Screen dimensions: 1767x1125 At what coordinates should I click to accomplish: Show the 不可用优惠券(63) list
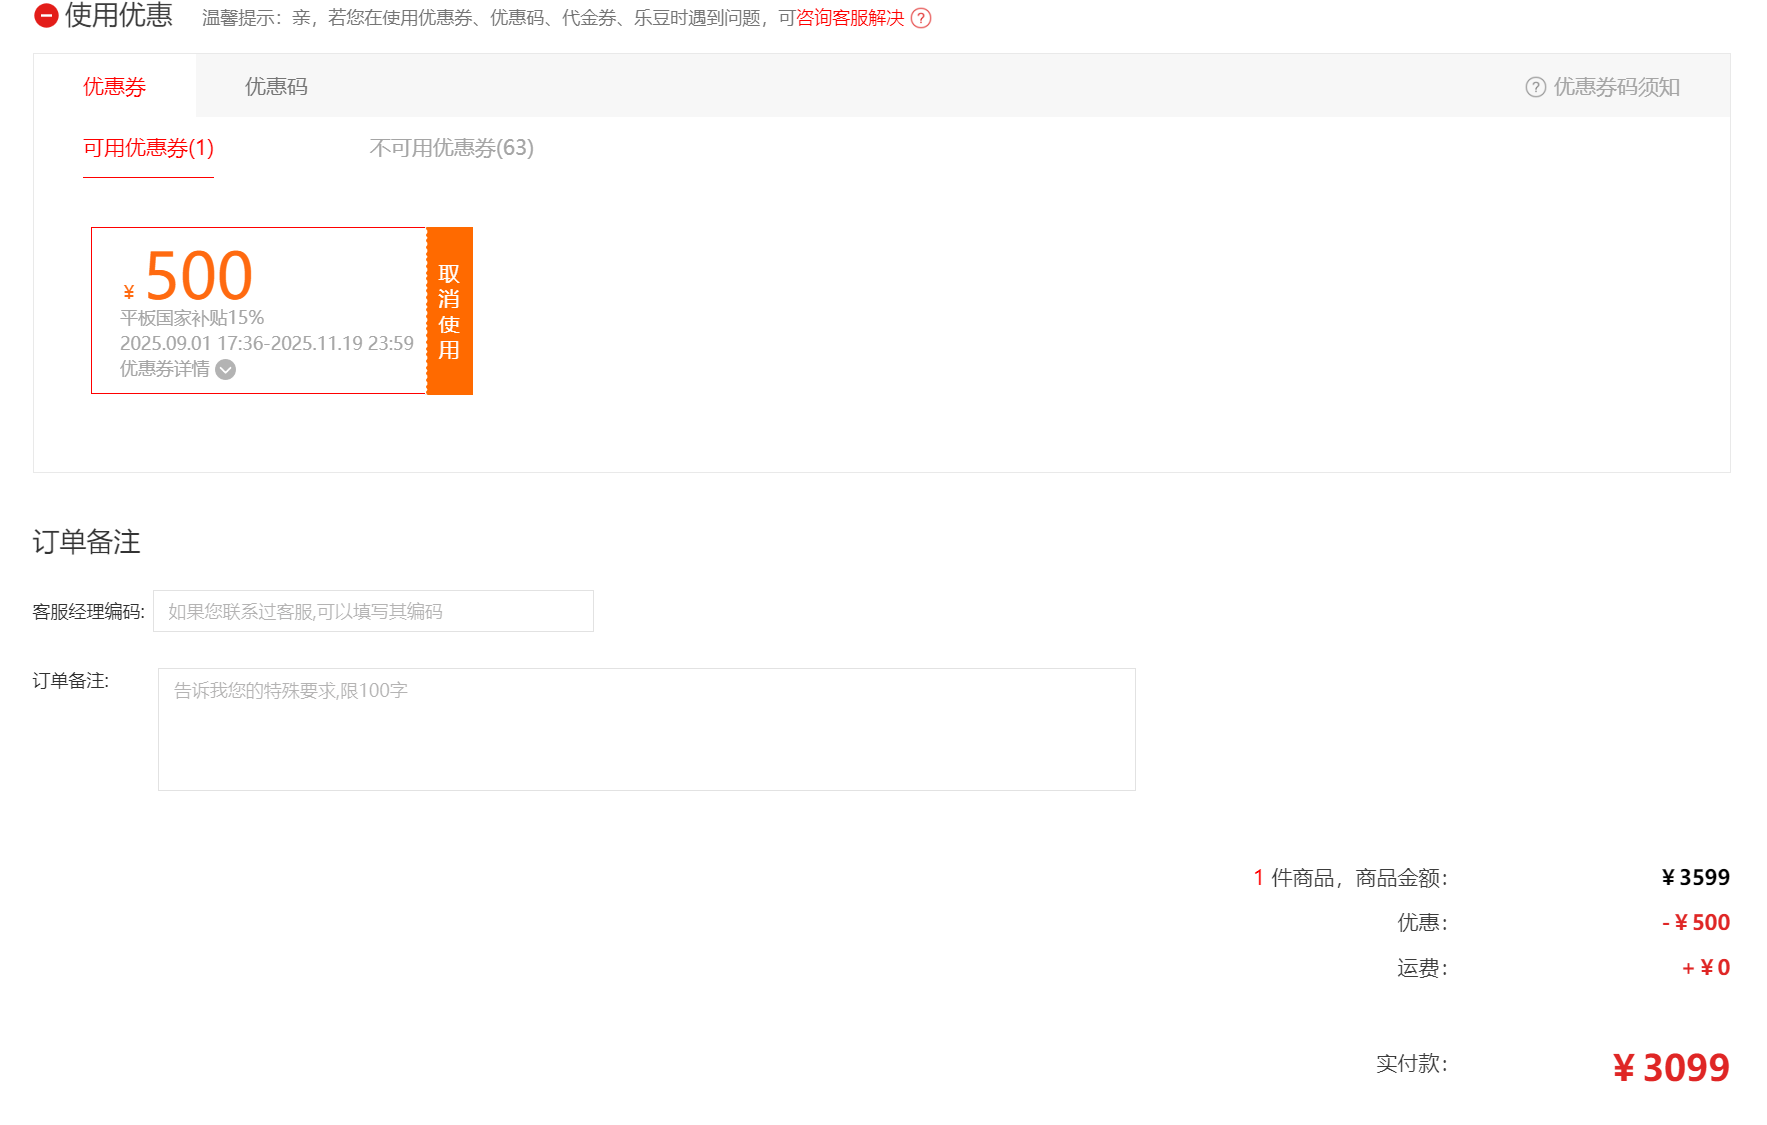coord(451,148)
